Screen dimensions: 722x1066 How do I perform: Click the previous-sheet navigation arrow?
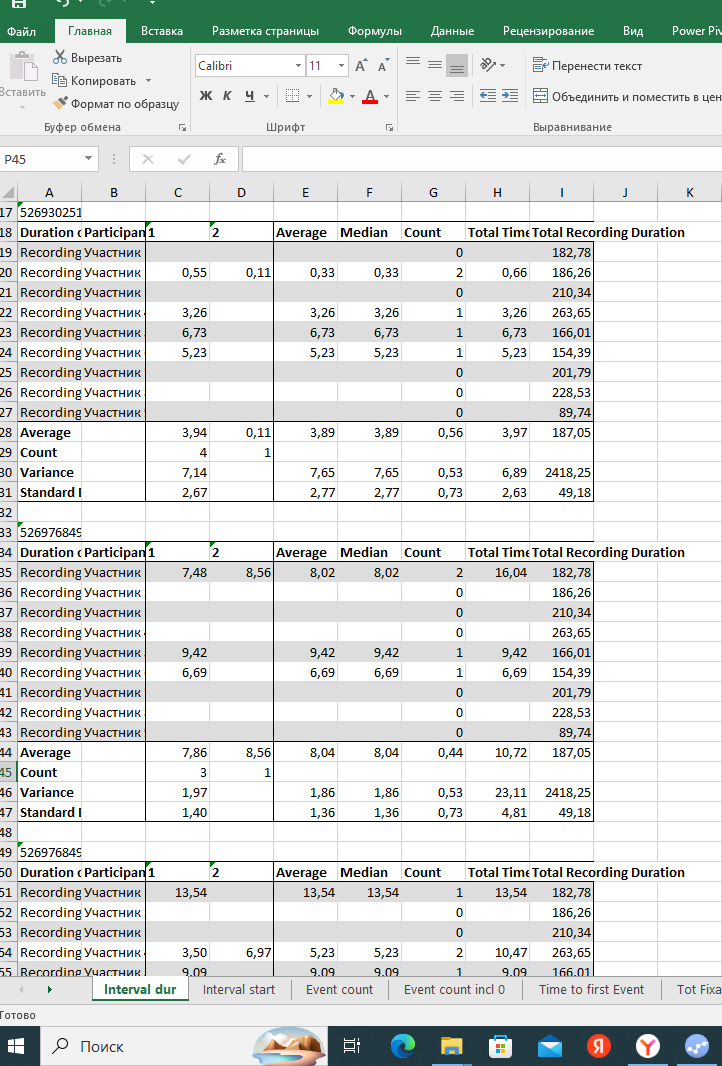pos(21,989)
